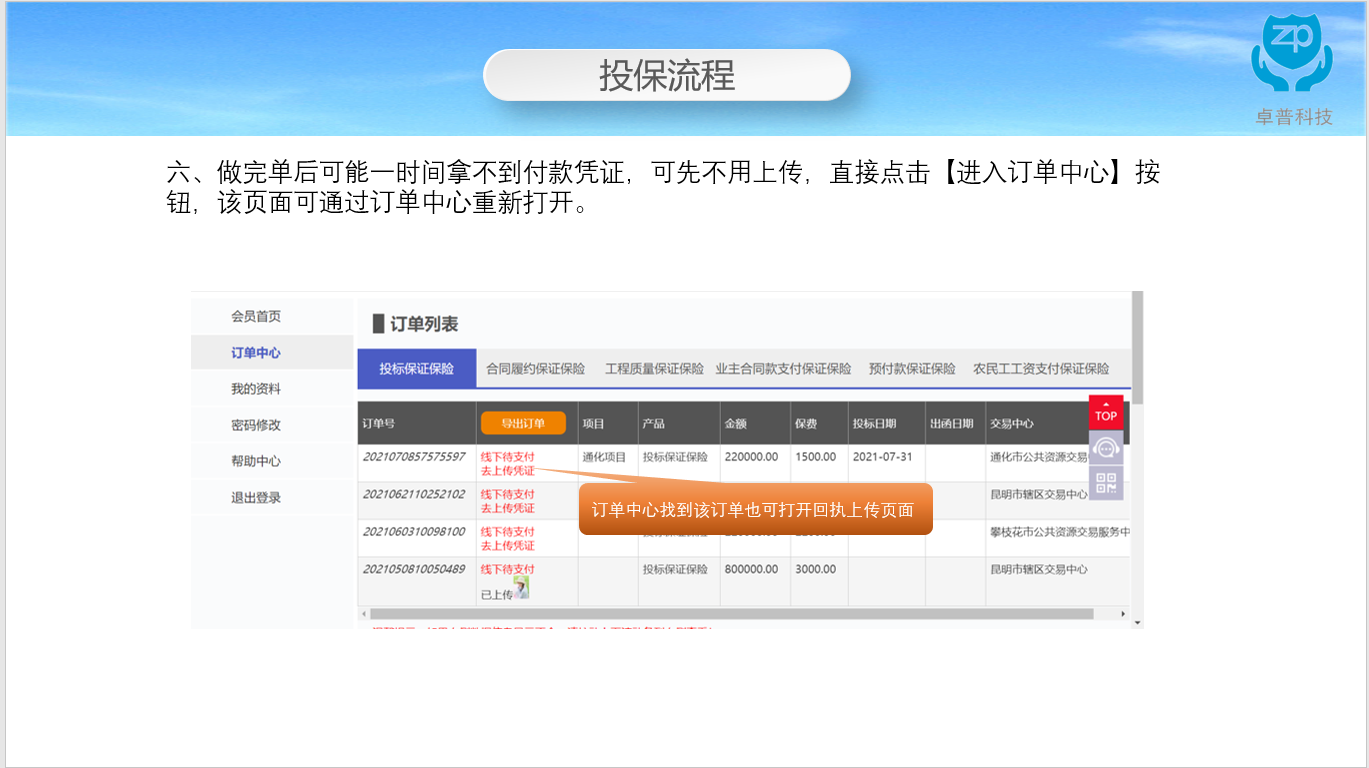Click the page vertical scrollbar thumb
The height and width of the screenshot is (768, 1369).
coord(1137,348)
